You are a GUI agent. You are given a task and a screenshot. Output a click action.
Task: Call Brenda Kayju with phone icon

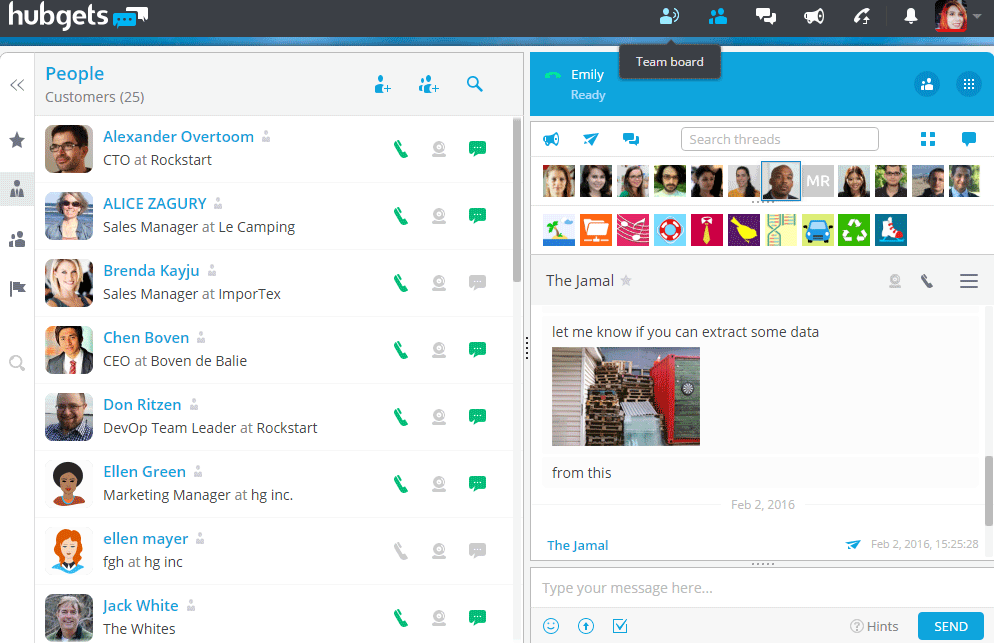click(x=401, y=283)
